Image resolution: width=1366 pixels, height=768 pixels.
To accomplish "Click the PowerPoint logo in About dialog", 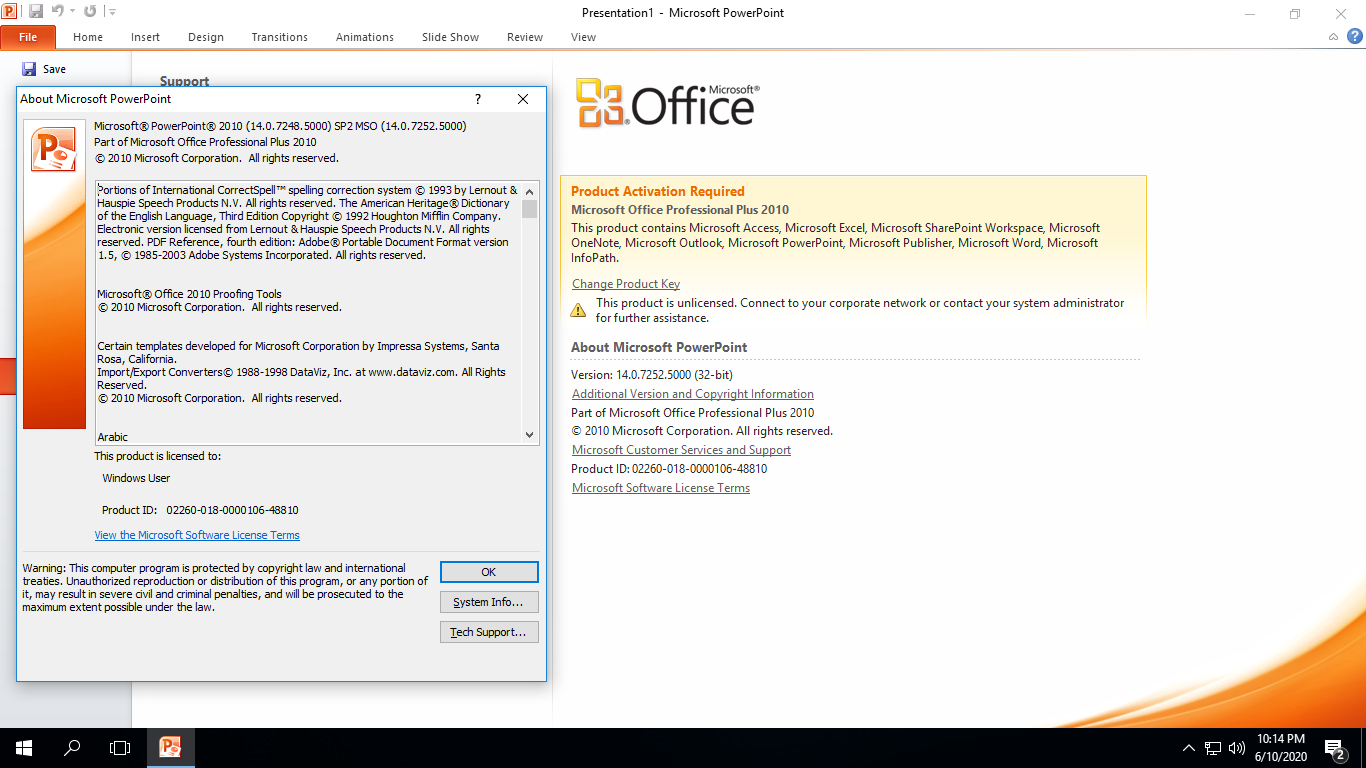I will coord(54,149).
